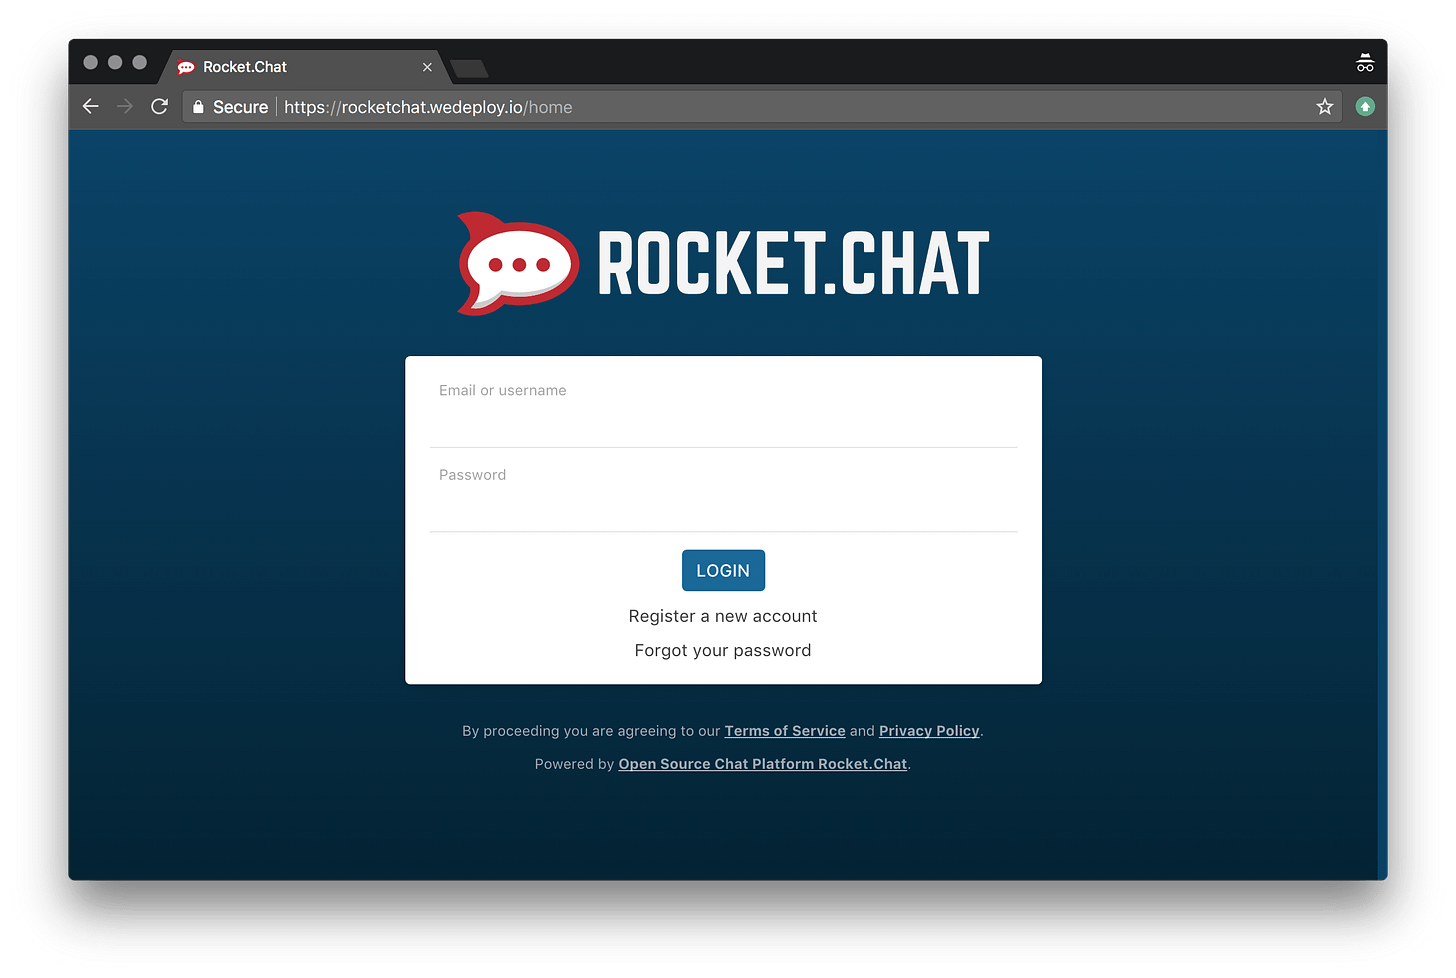Click the LOGIN button
Screen dimensions: 1456x978
(723, 570)
